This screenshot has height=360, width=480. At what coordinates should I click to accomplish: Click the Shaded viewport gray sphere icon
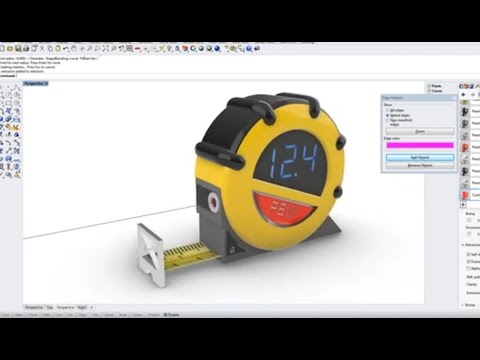[x=201, y=49]
